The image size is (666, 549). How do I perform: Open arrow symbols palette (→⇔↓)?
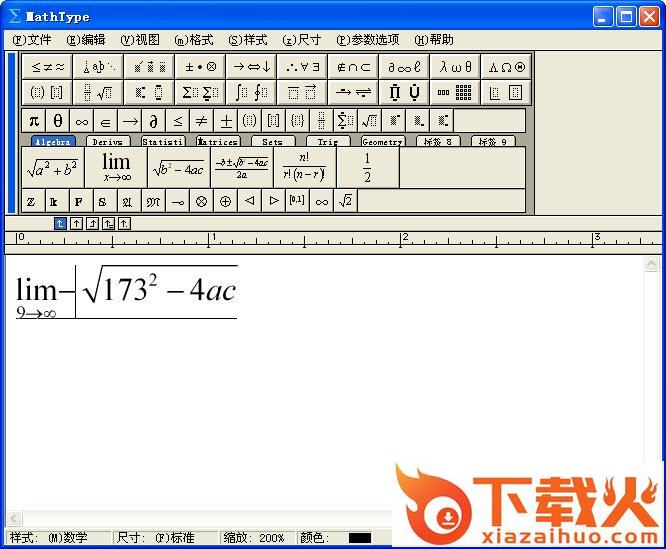(251, 67)
